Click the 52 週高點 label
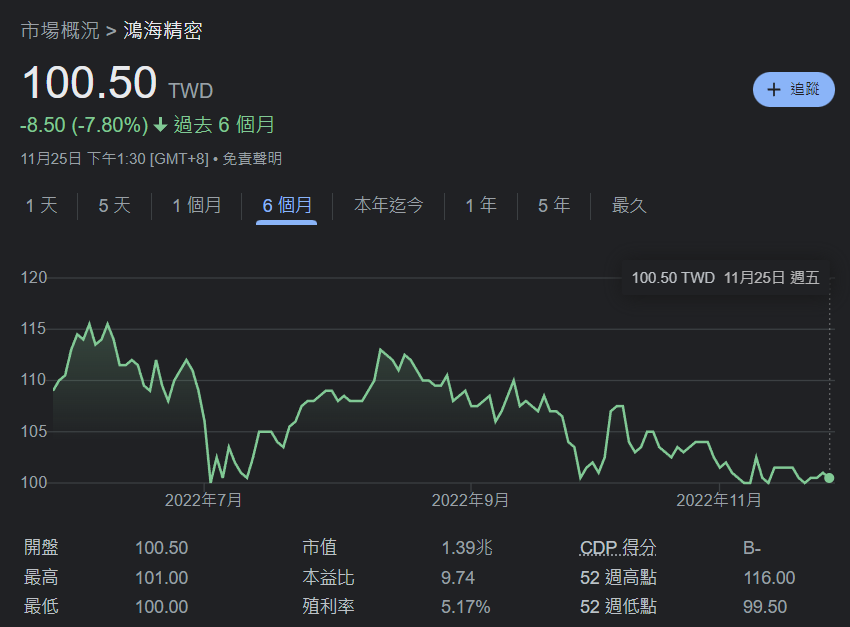This screenshot has width=850, height=627. (x=618, y=578)
